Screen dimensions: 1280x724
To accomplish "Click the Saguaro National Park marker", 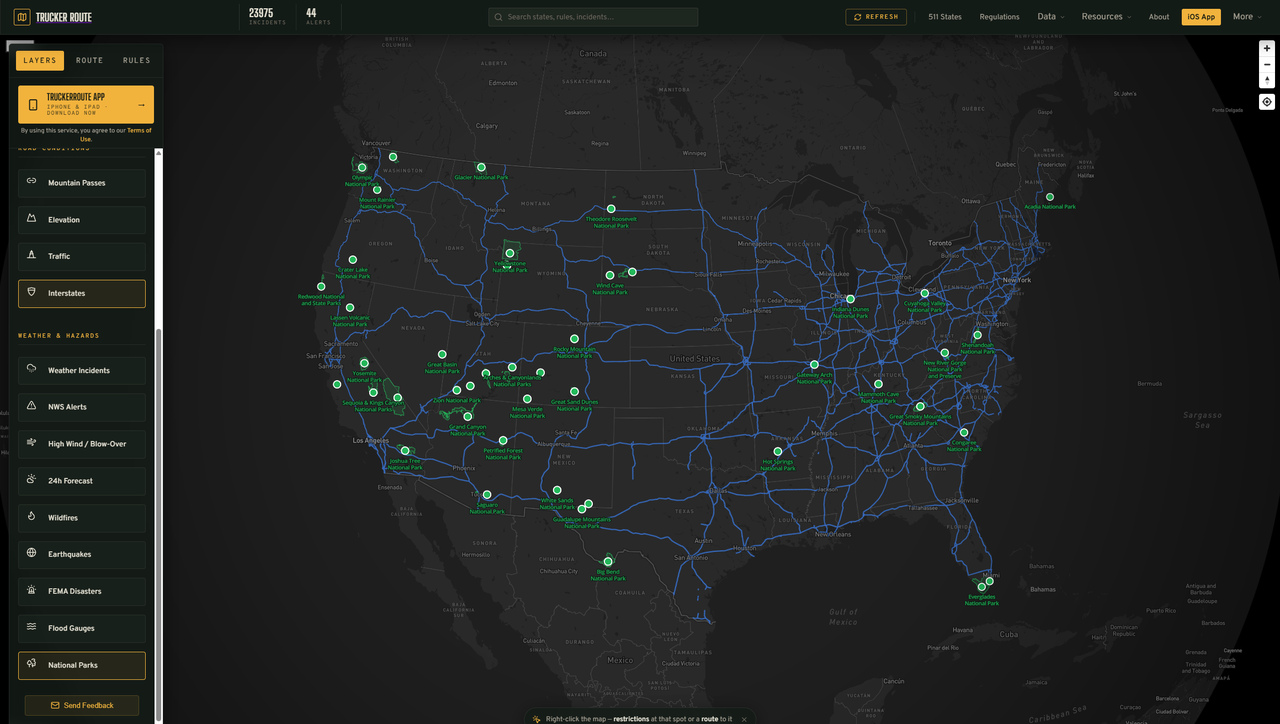I will point(487,495).
